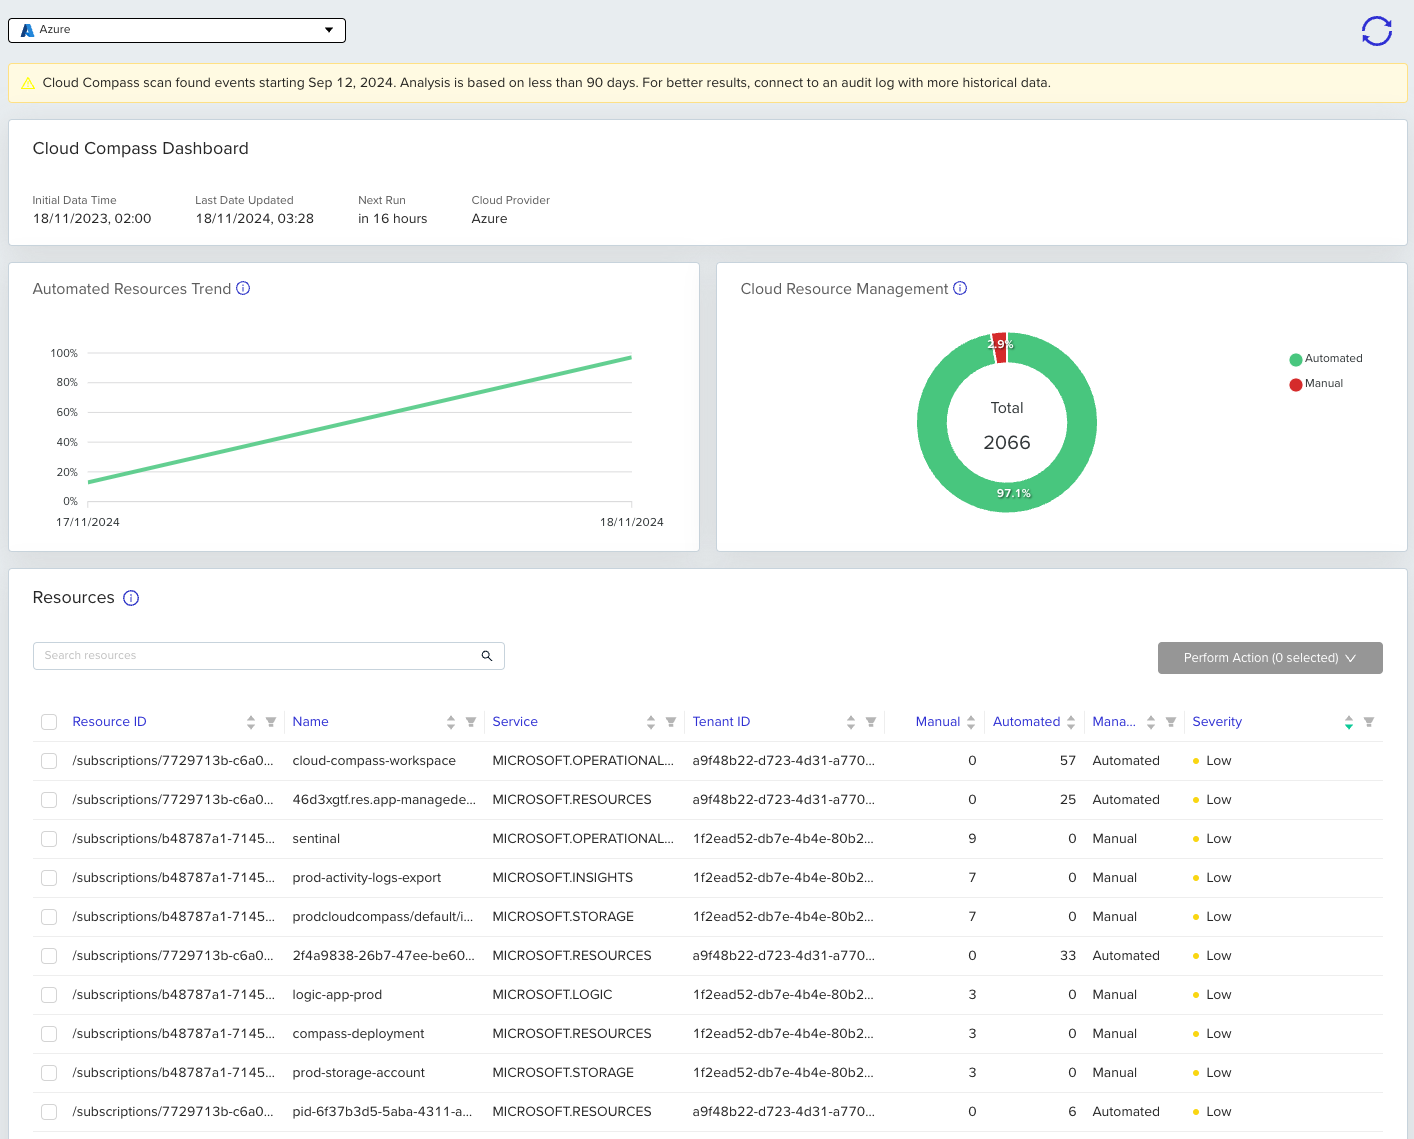Filter the Name column
Viewport: 1414px width, 1139px height.
[471, 722]
